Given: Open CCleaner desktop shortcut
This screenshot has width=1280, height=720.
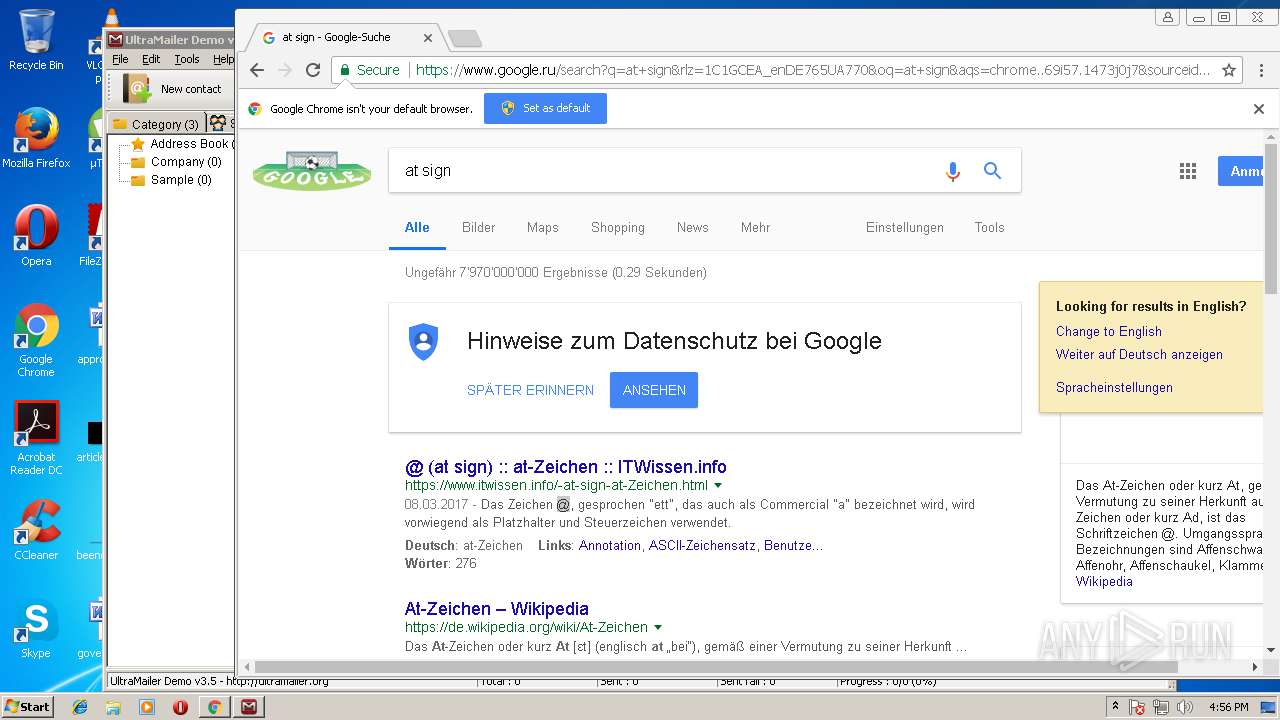Looking at the screenshot, I should coord(36,530).
